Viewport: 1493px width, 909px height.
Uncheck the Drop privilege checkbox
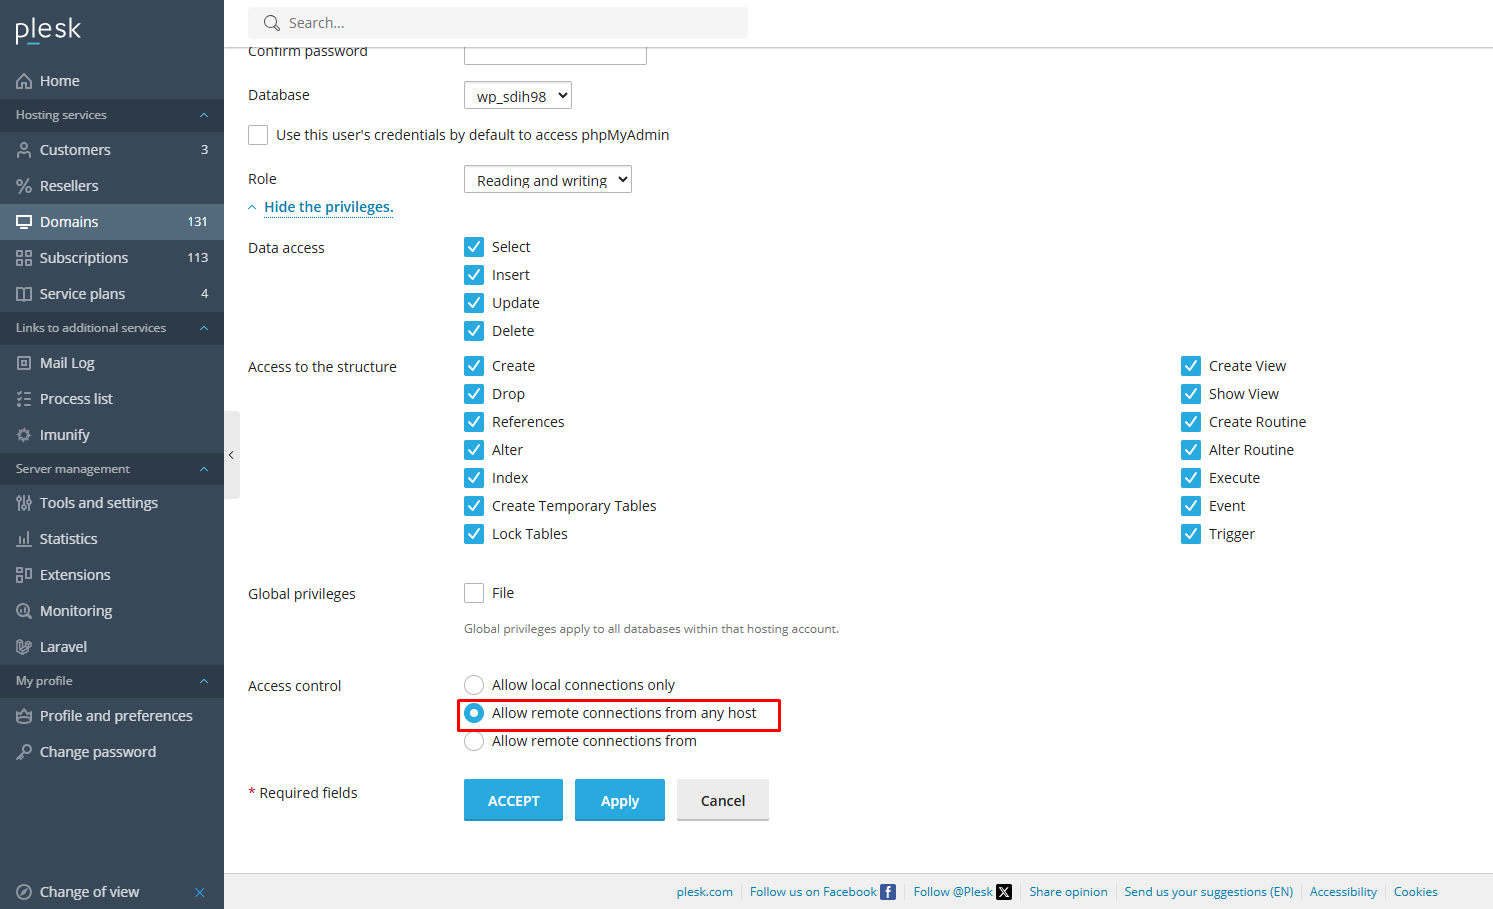pyautogui.click(x=474, y=394)
